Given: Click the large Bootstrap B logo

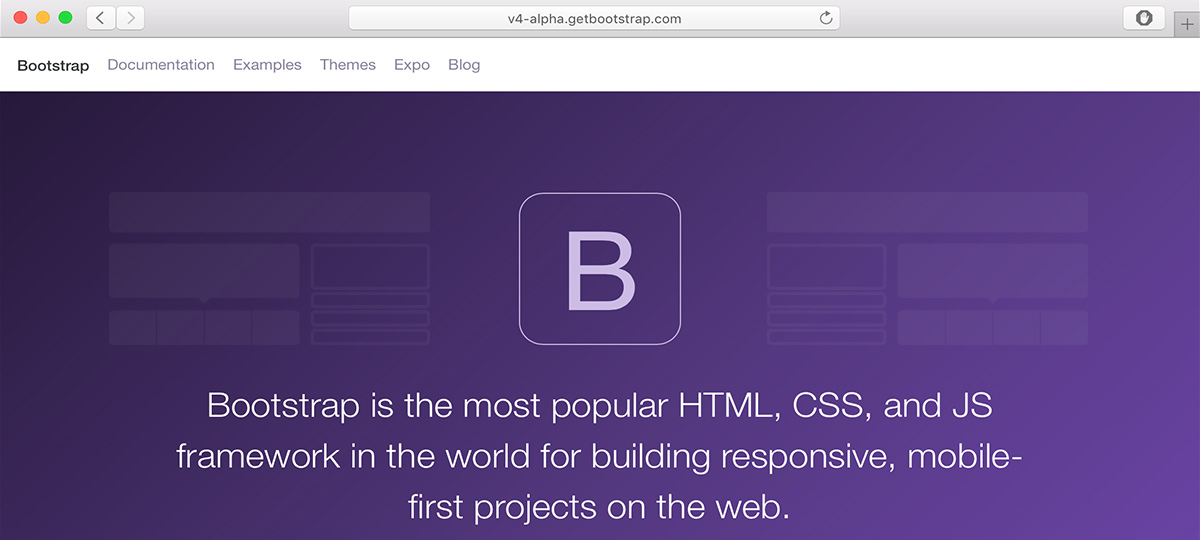Looking at the screenshot, I should pyautogui.click(x=600, y=269).
